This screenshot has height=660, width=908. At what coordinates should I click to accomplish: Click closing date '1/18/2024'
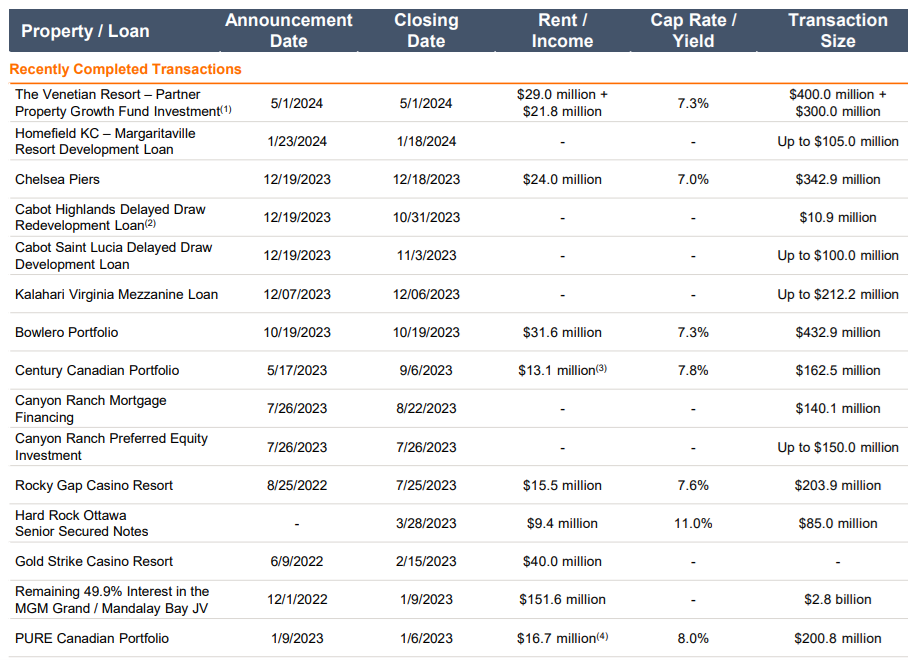(x=426, y=141)
